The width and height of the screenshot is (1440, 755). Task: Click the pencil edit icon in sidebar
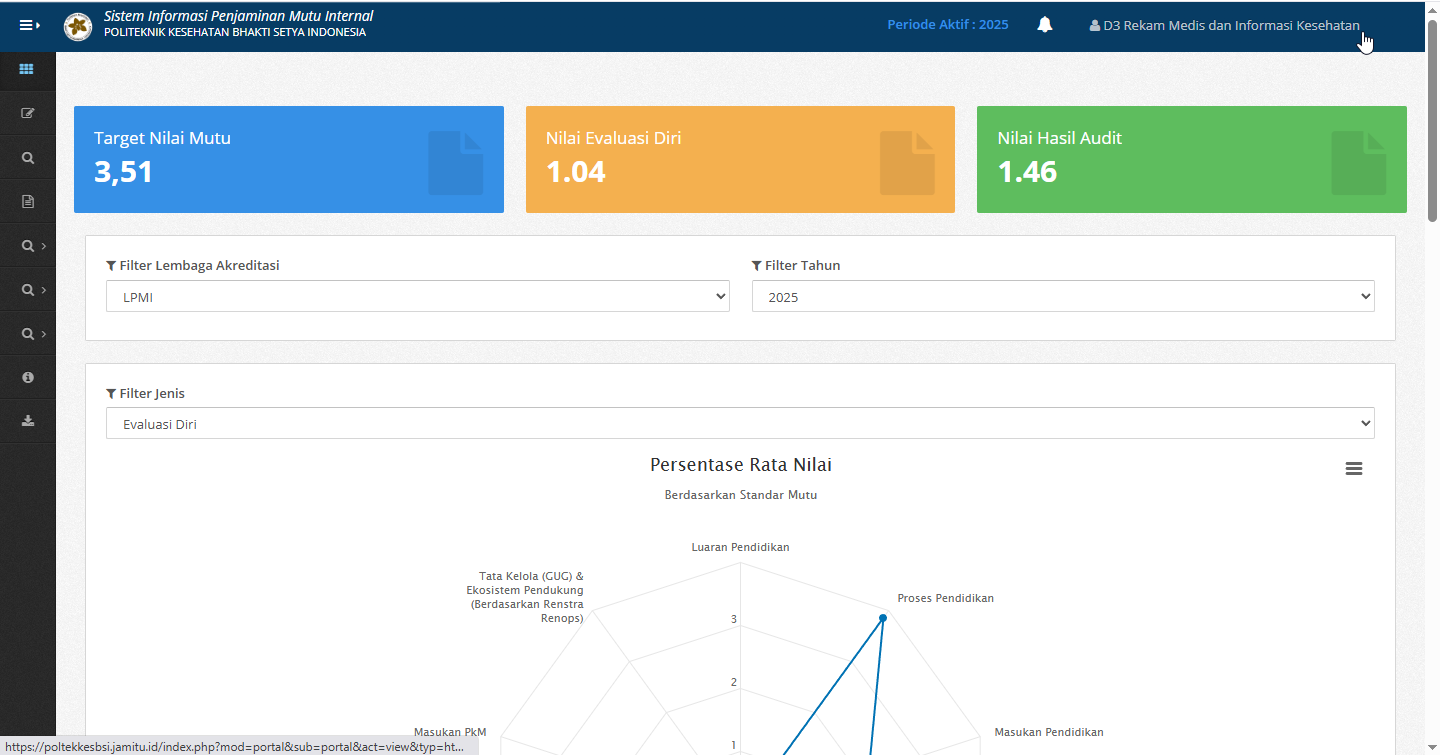click(x=27, y=113)
